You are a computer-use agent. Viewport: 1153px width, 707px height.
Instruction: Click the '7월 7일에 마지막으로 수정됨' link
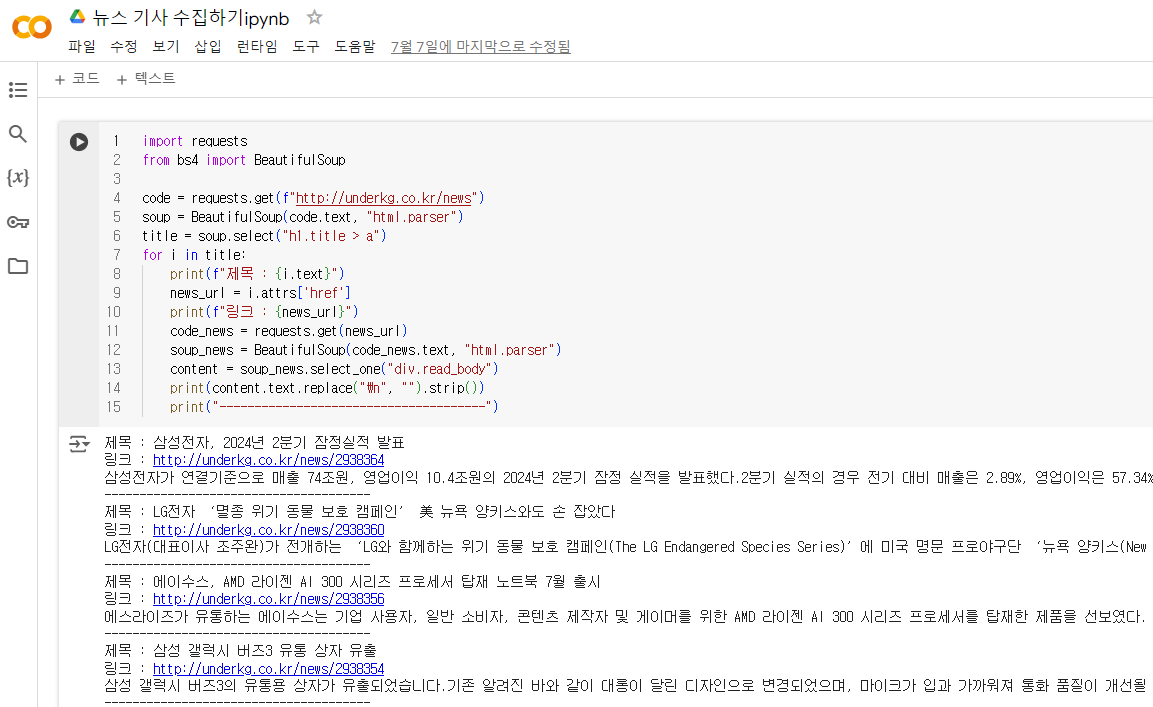point(481,46)
